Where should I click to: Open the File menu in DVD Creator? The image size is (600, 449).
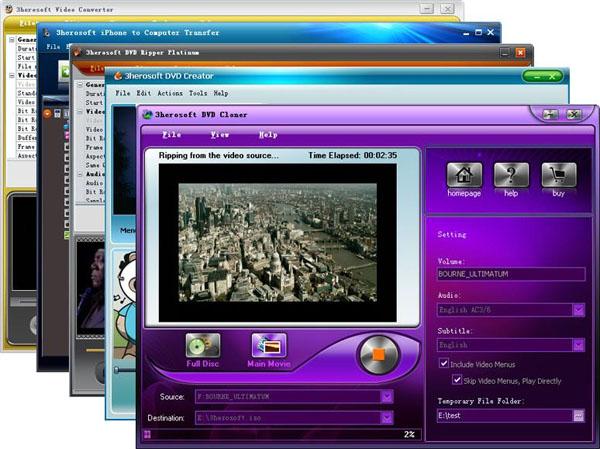pos(123,93)
